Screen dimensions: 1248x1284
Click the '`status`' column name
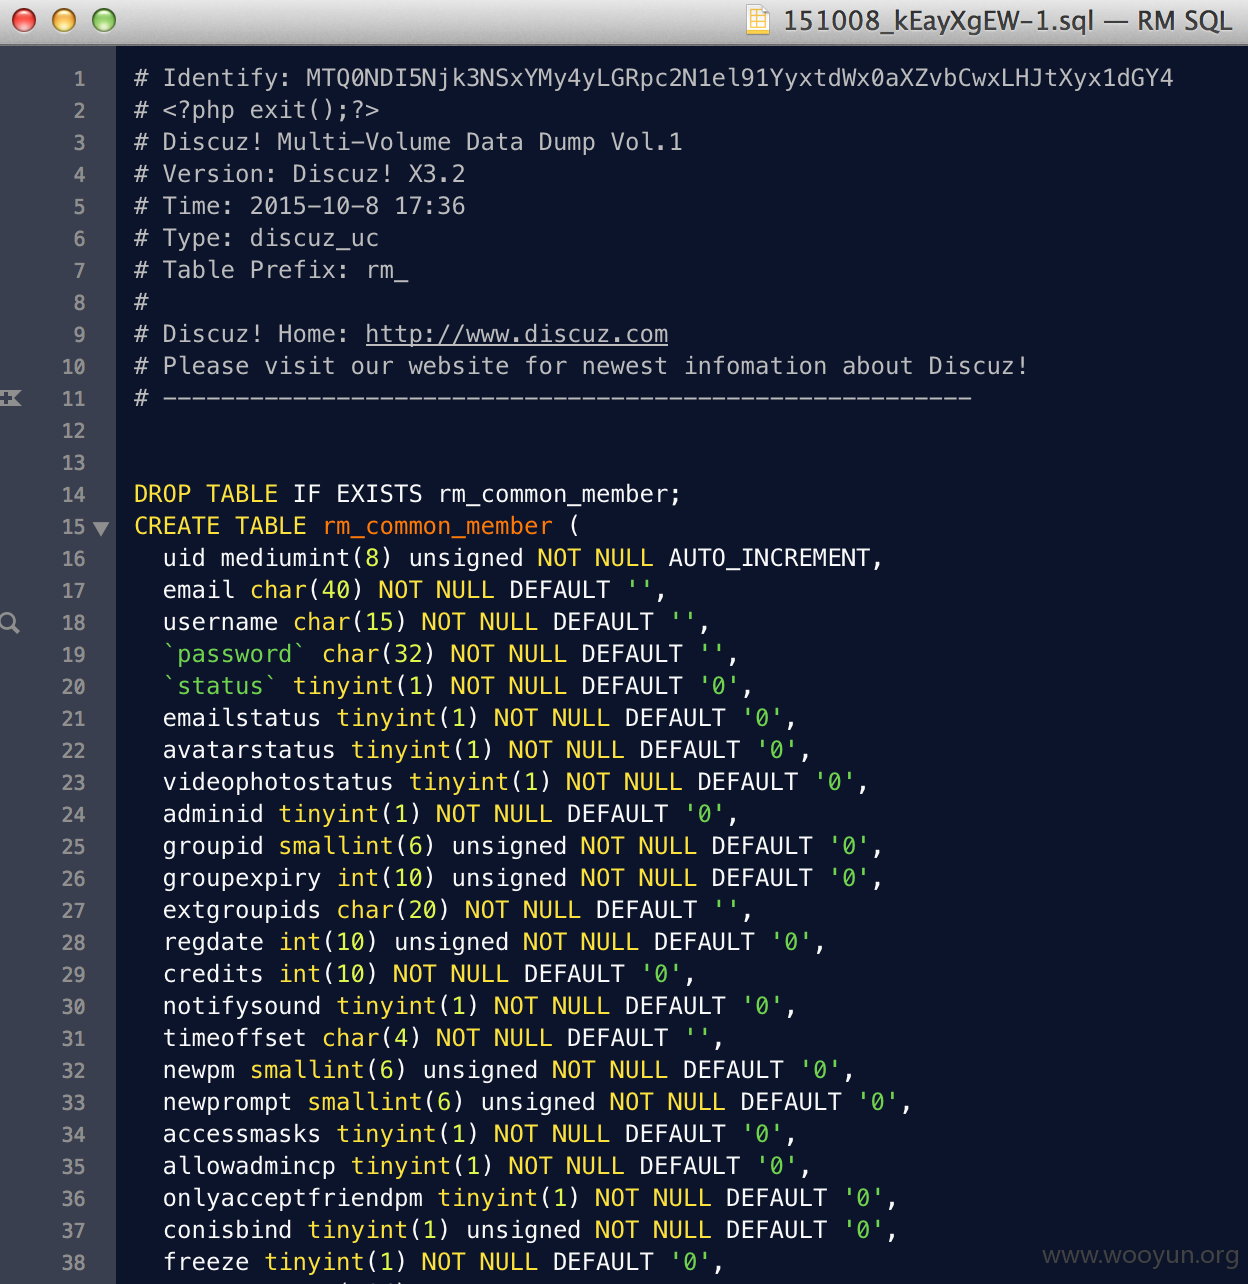point(220,686)
